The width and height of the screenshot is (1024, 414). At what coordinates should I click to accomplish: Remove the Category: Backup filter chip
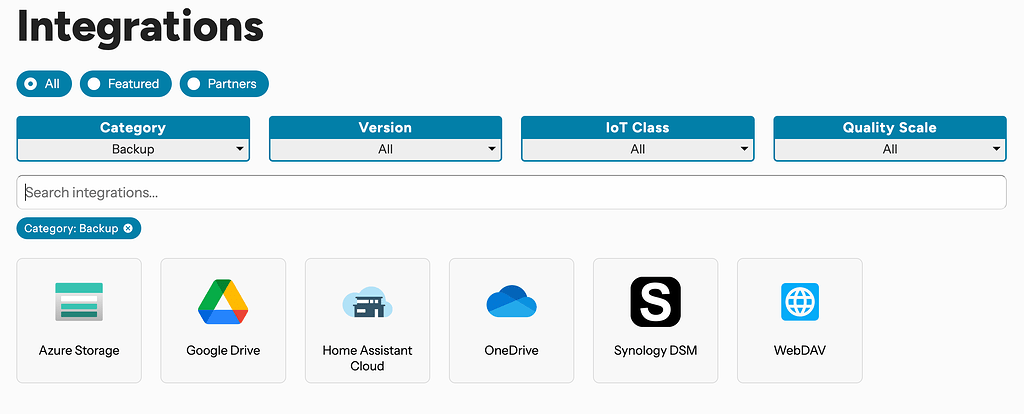[x=128, y=229]
